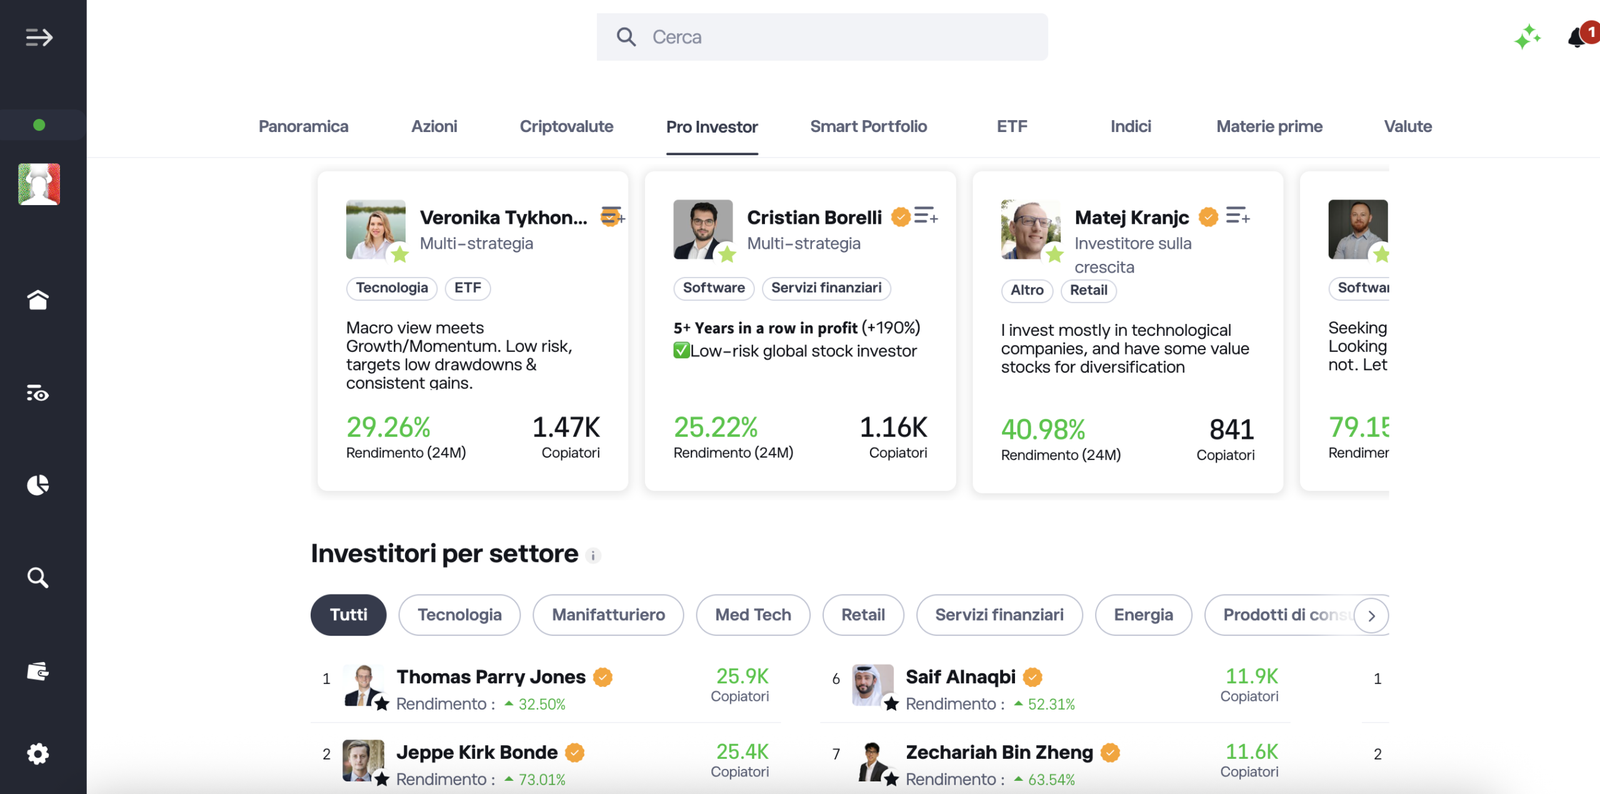Open the Watchlist eye icon in the sidebar
The image size is (1600, 794).
[x=38, y=393]
